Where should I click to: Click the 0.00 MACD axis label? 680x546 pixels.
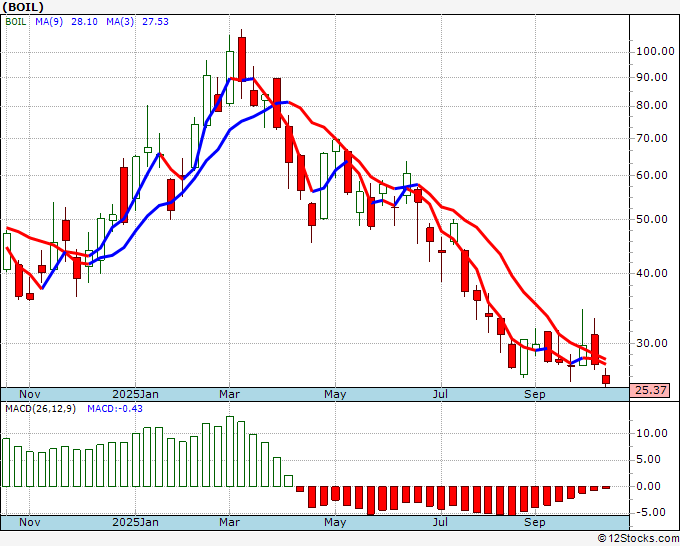[x=651, y=487]
